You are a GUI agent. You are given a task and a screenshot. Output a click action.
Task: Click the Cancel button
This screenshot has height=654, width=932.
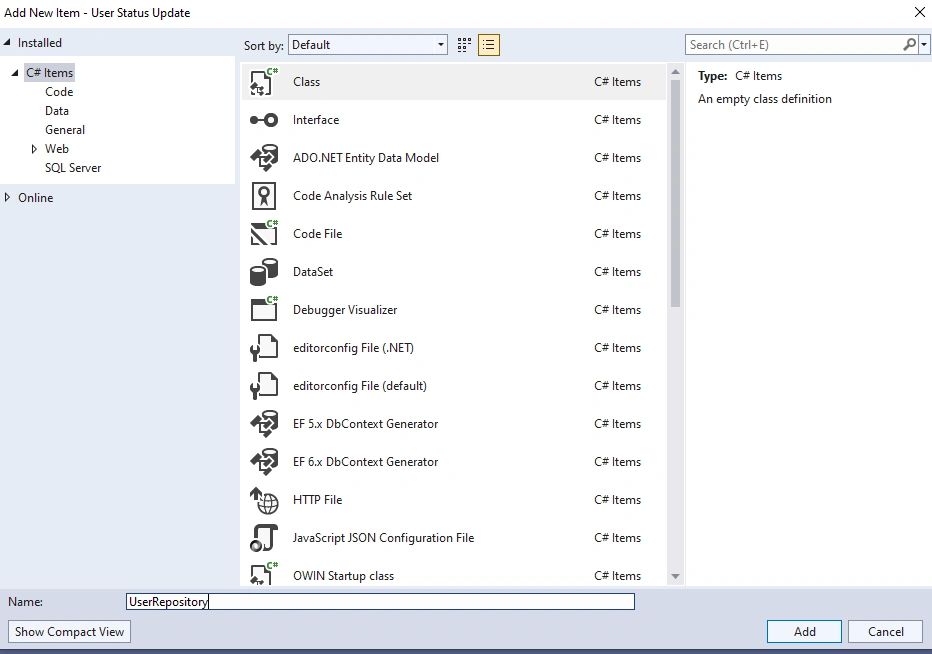click(886, 631)
